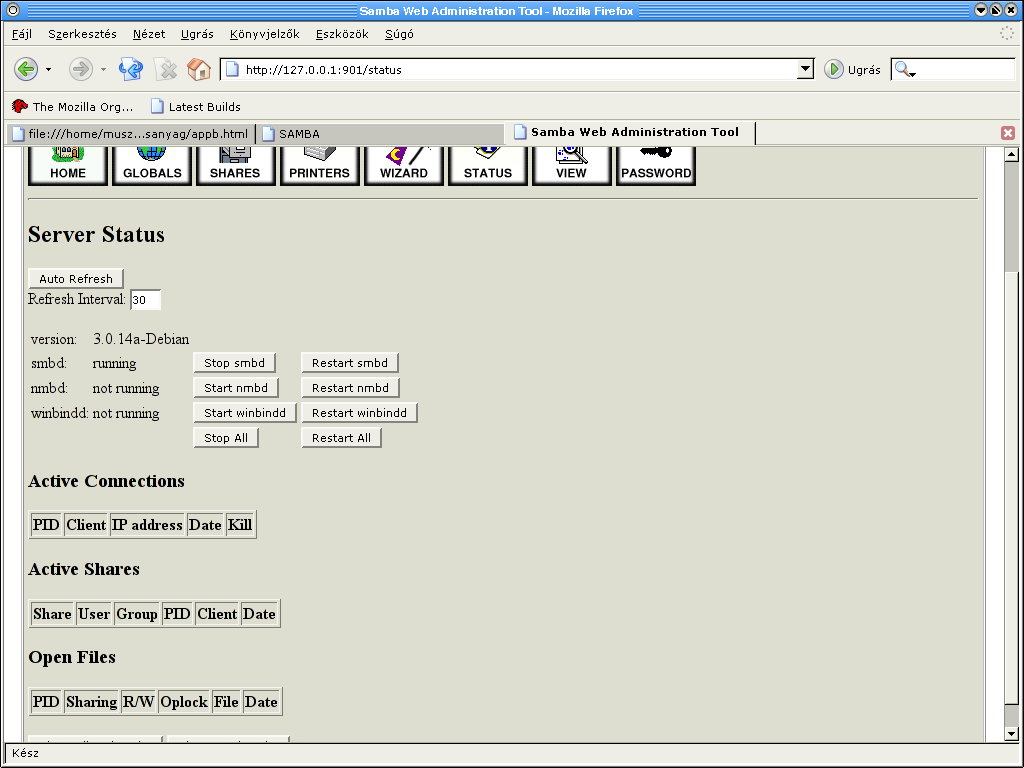Click the Auto Refresh button

point(76,279)
